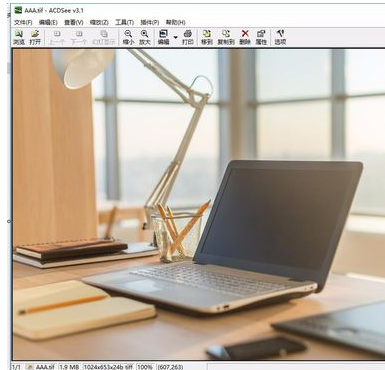Screen dimensions: 385x370
Task: Delete the image with the red X icon
Action: (x=245, y=37)
